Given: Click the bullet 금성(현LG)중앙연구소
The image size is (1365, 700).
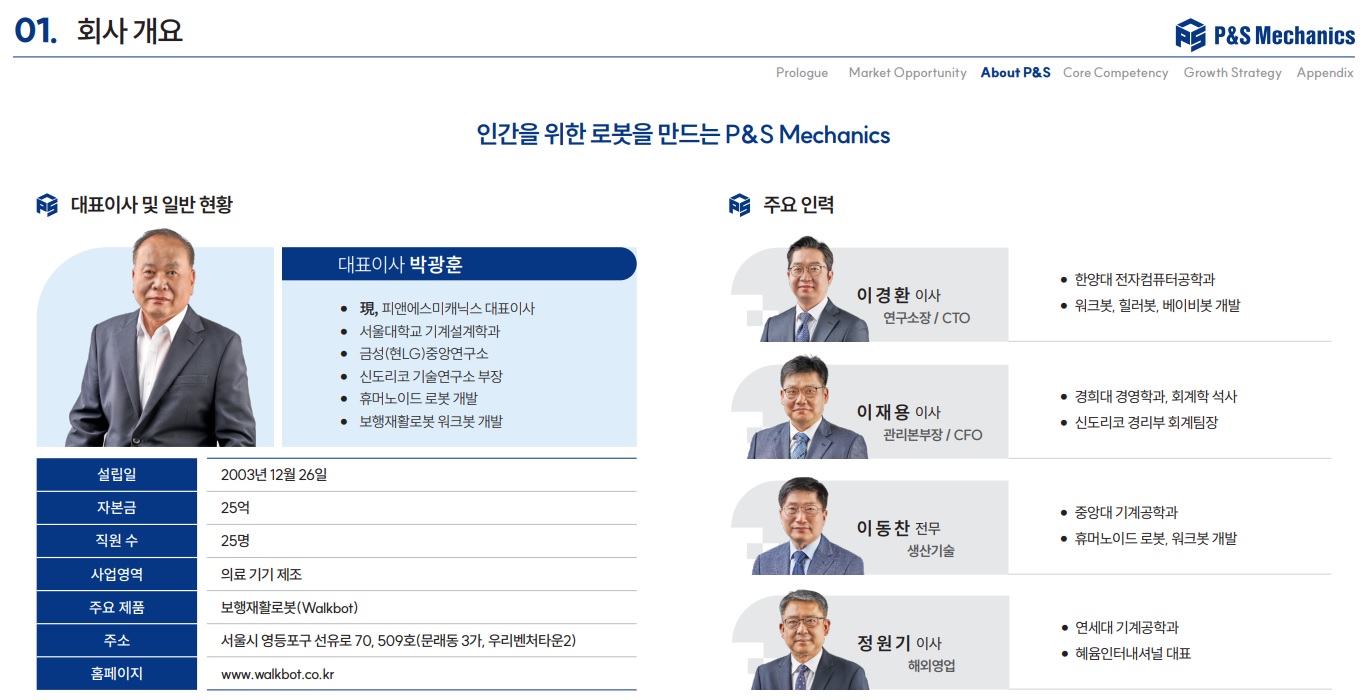Looking at the screenshot, I should coord(424,354).
